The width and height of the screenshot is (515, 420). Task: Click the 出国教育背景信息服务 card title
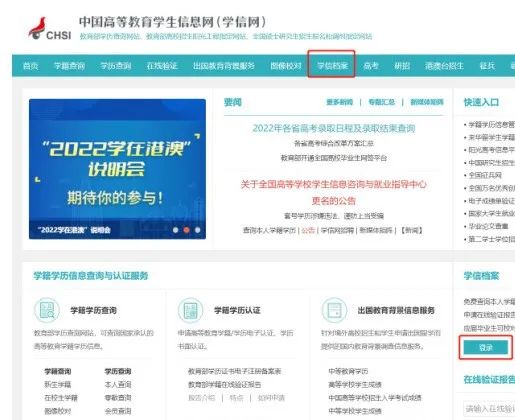pyautogui.click(x=396, y=310)
